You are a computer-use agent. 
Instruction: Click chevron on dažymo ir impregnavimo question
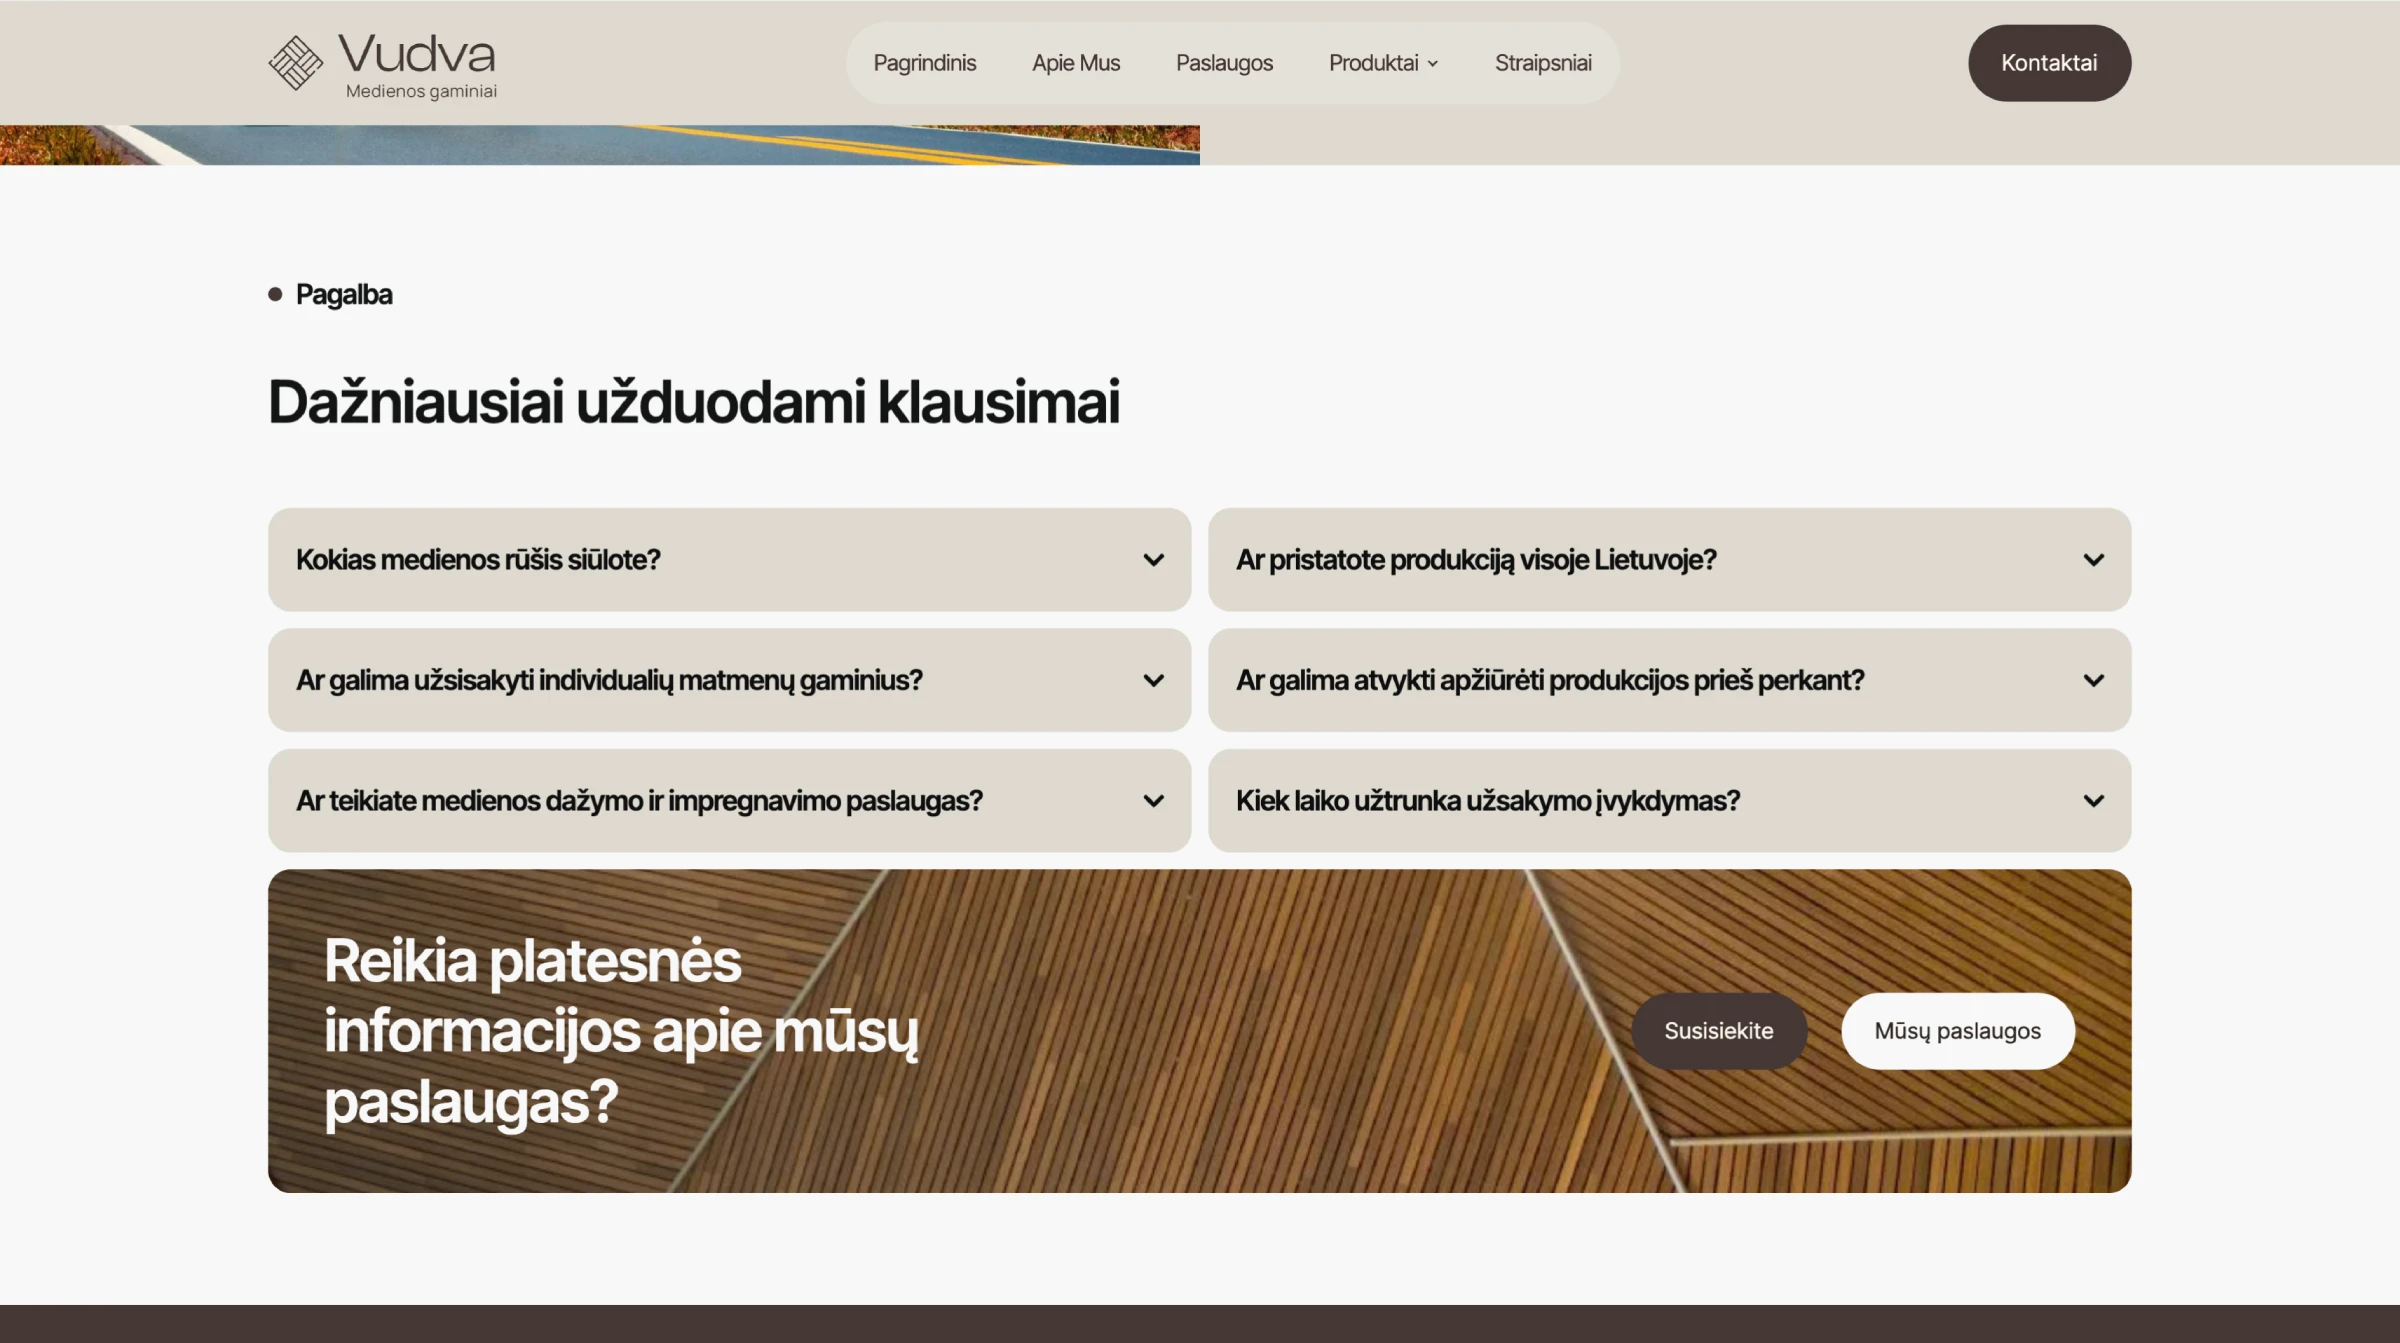point(1153,801)
